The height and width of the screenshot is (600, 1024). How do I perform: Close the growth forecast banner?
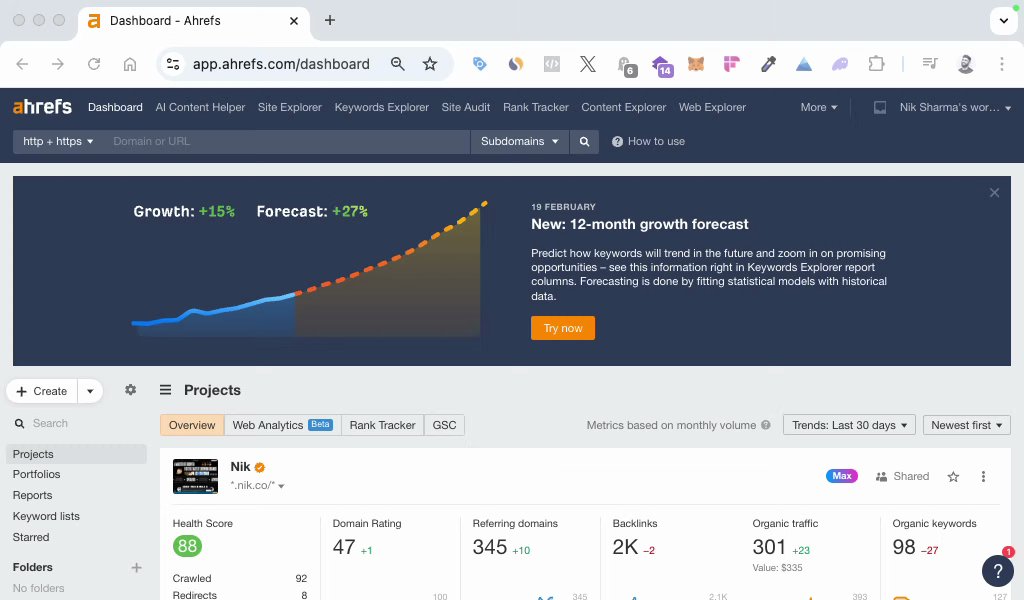[x=994, y=193]
